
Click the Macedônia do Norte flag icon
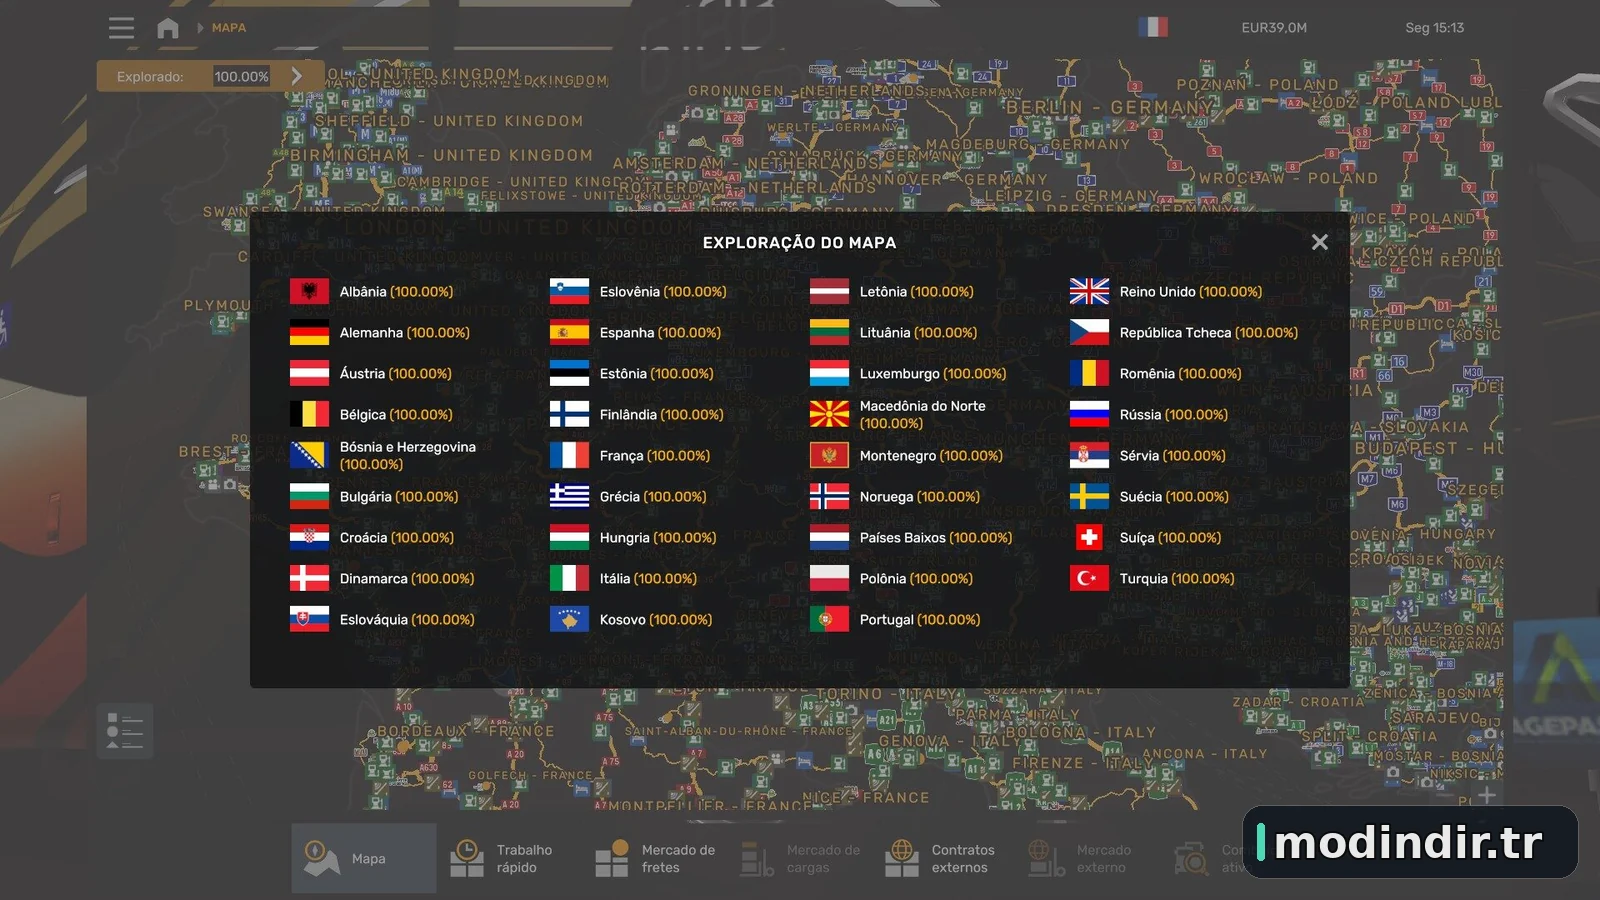tap(829, 414)
